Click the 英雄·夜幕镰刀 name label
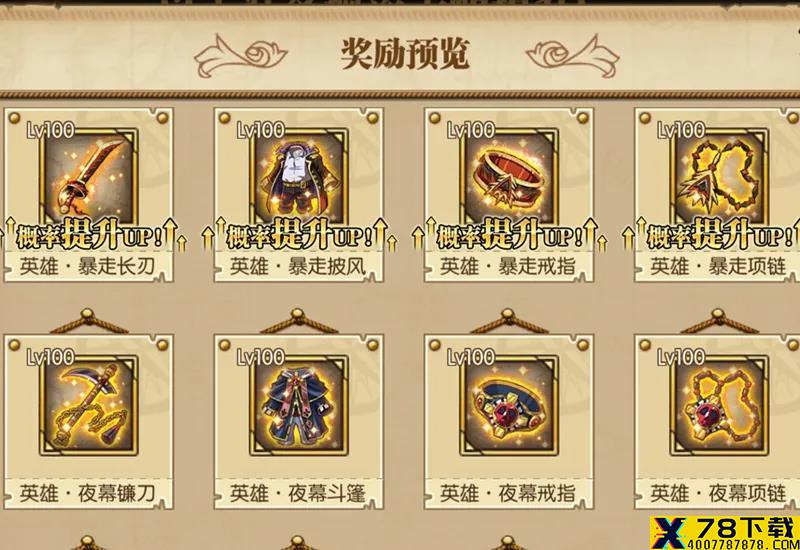The width and height of the screenshot is (800, 550). (87, 493)
